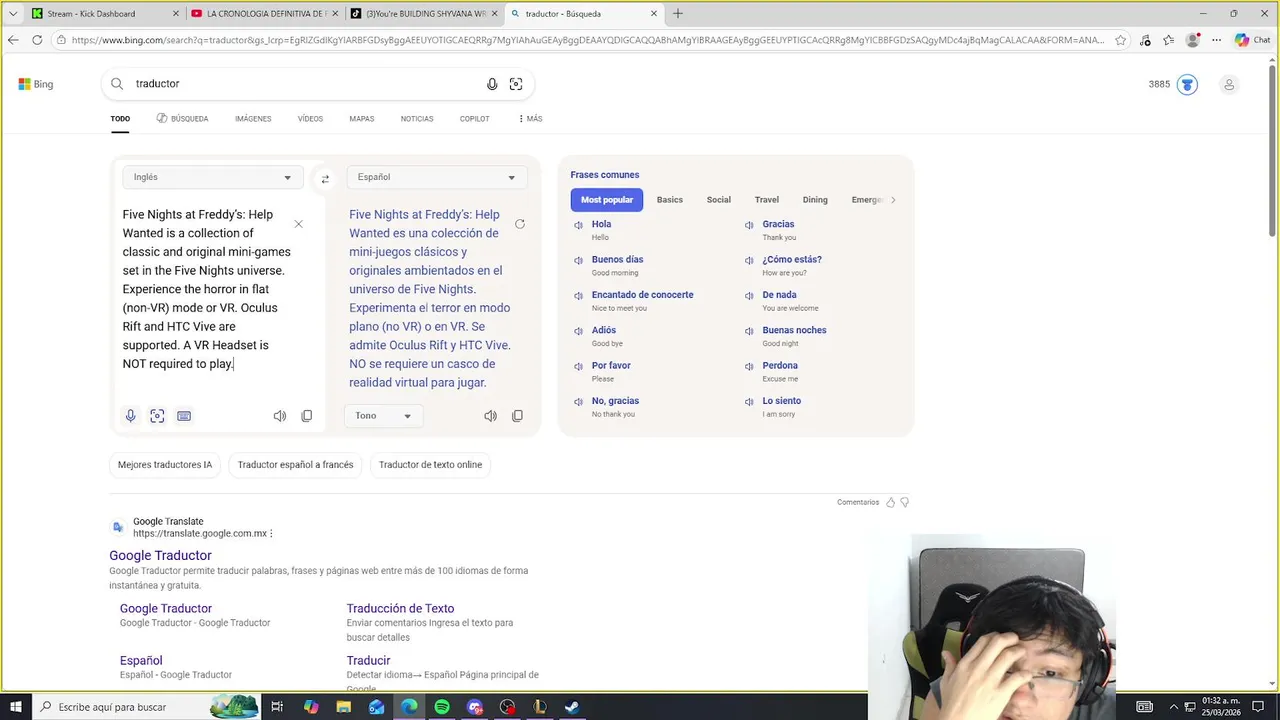Switch to the IMÁGENES tab
1280x720 pixels.
coord(253,119)
